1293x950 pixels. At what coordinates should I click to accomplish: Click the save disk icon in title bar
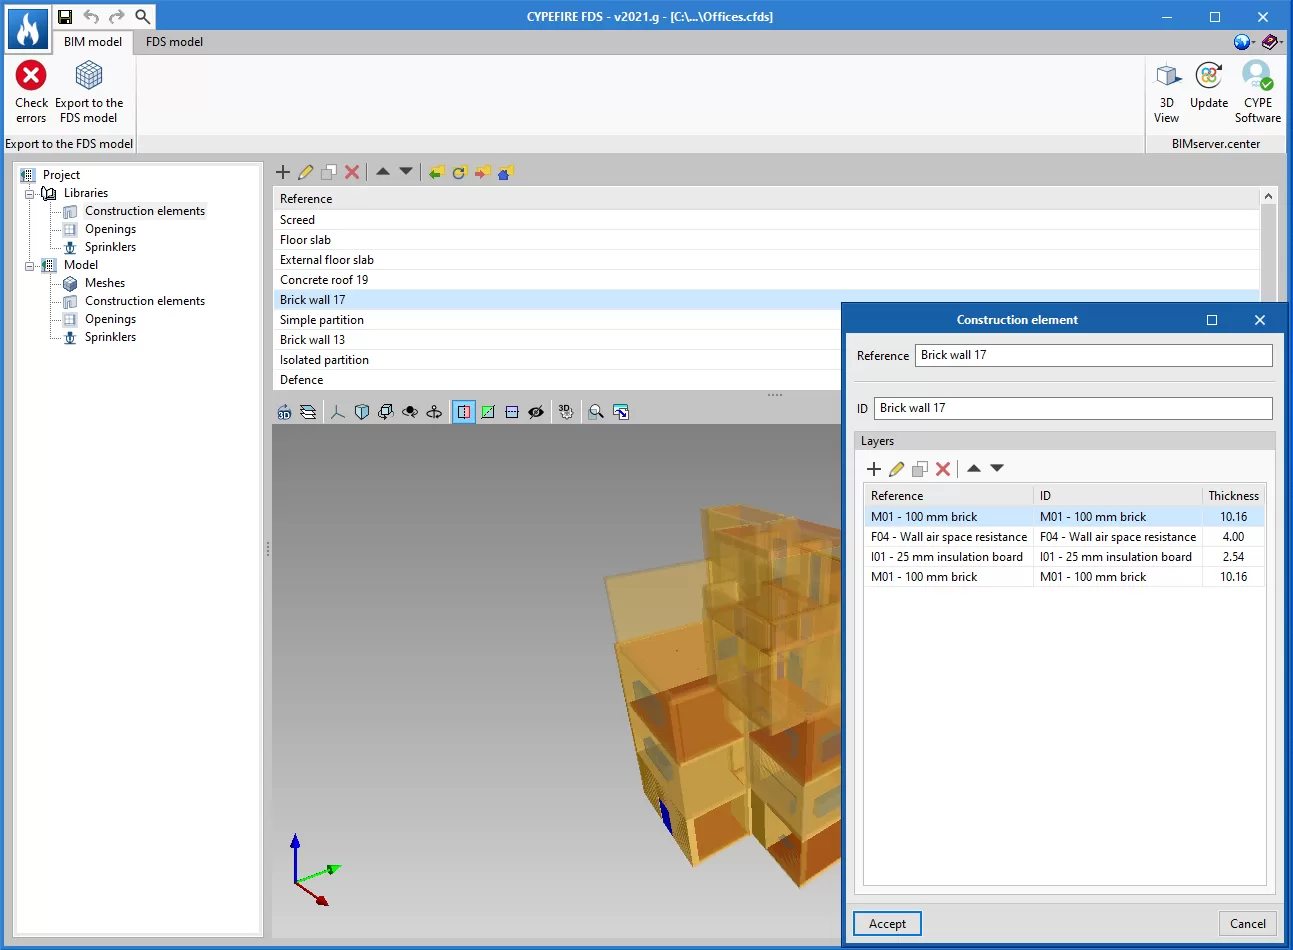65,16
